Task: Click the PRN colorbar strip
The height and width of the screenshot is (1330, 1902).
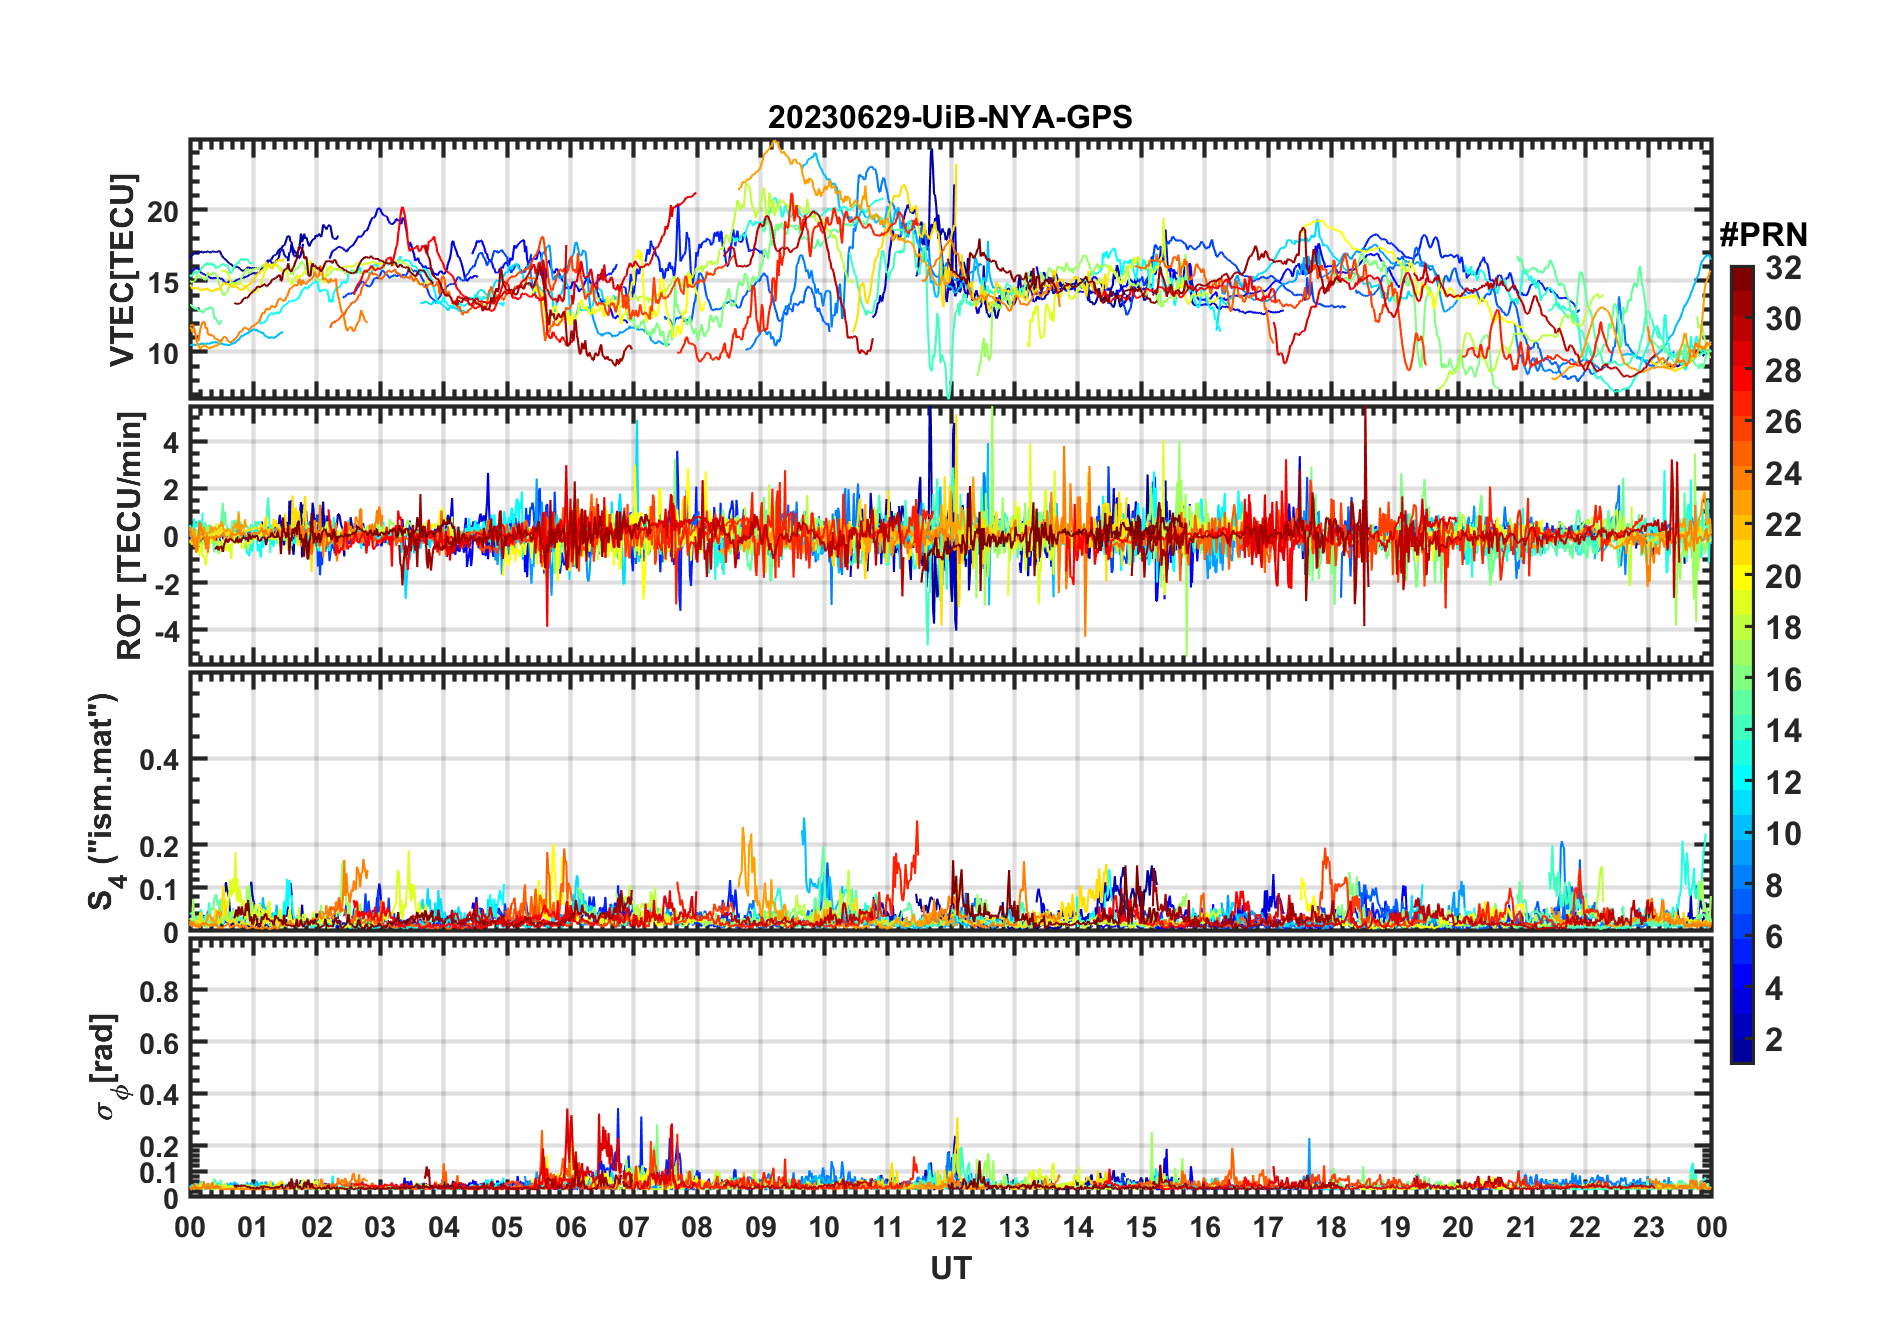Action: pos(1742,664)
